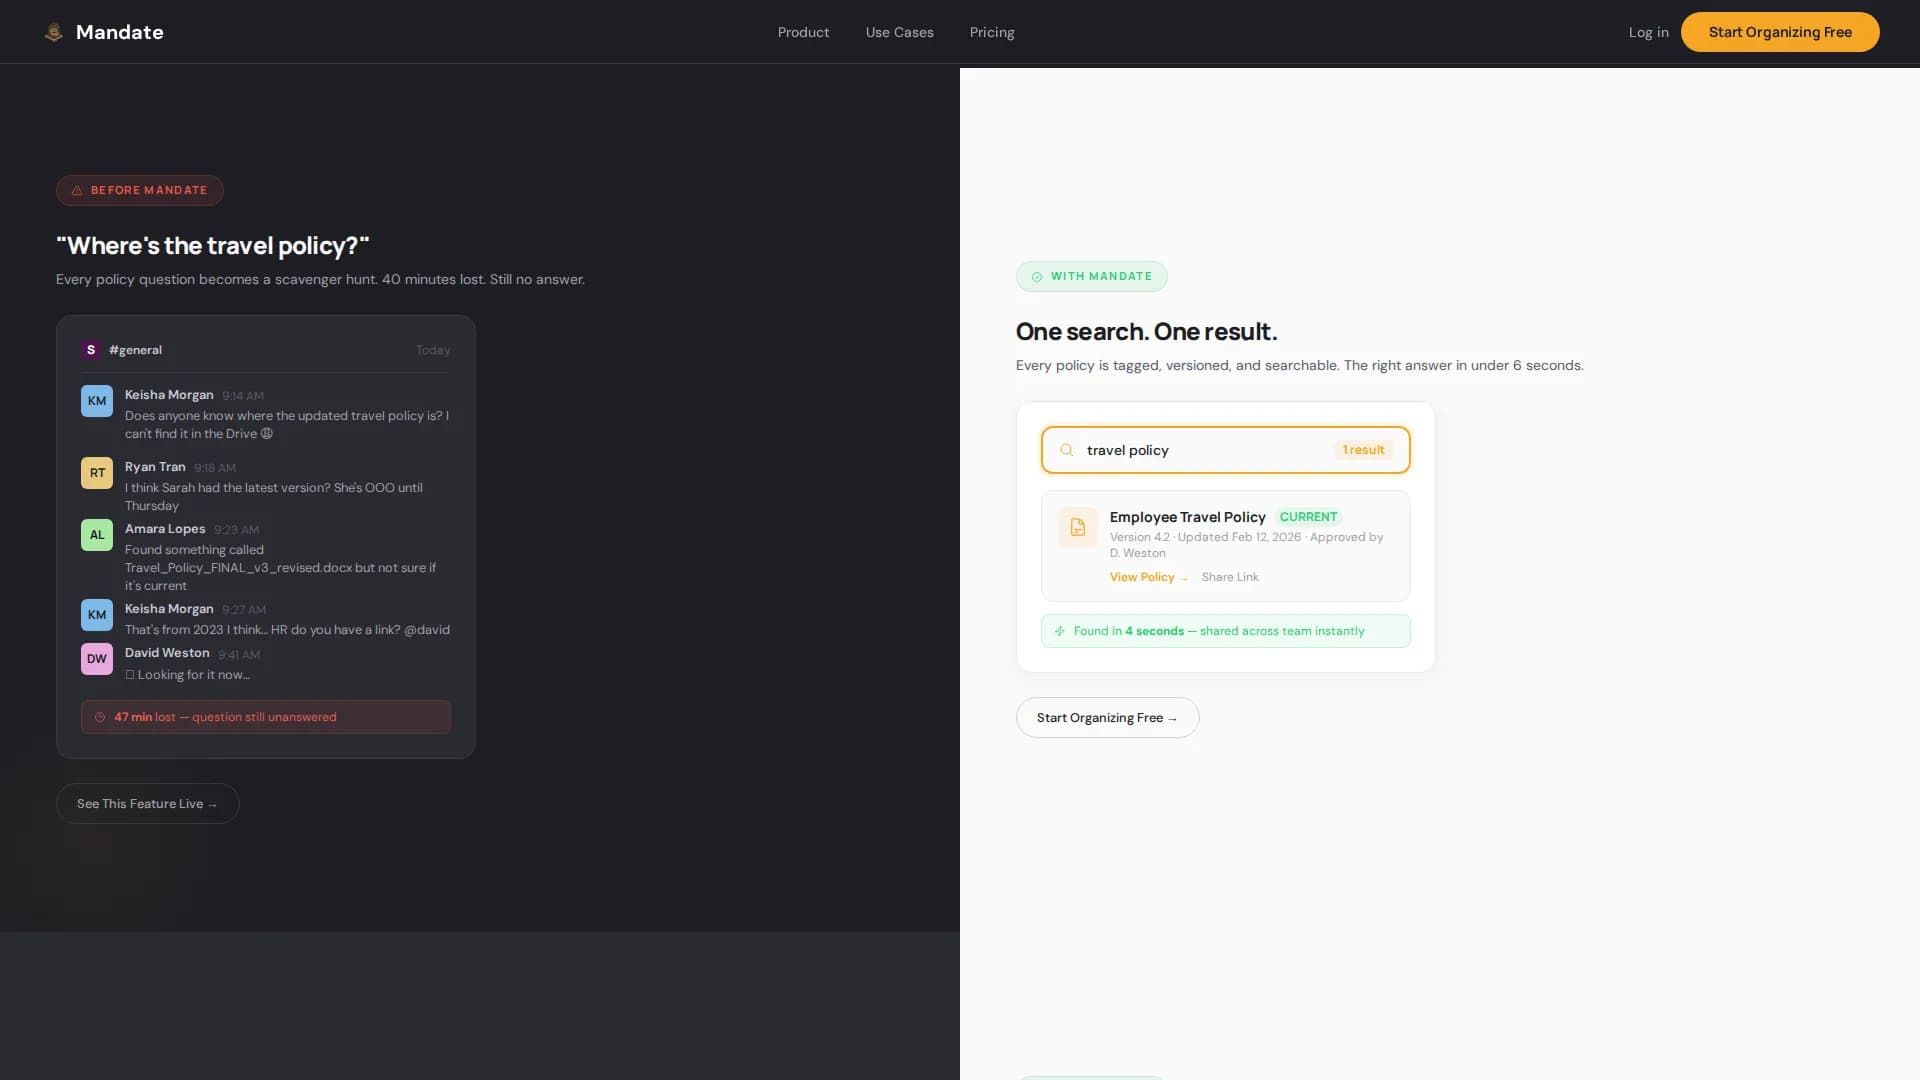Image resolution: width=1920 pixels, height=1080 pixels.
Task: Click 'Start Organizing Free' below the search demo
Action: coord(1107,717)
